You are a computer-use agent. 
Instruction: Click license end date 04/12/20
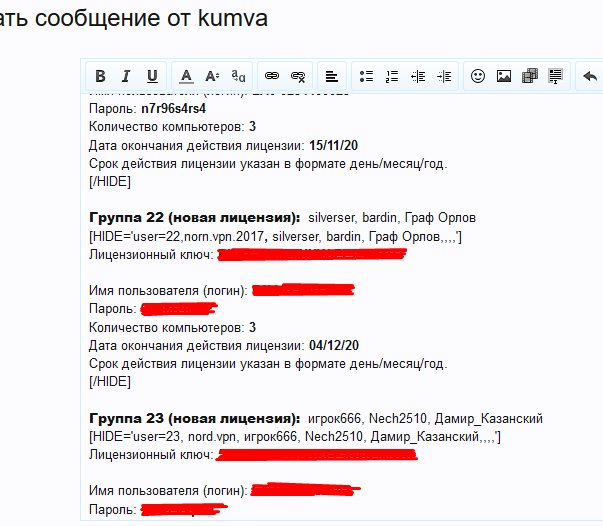pos(334,345)
